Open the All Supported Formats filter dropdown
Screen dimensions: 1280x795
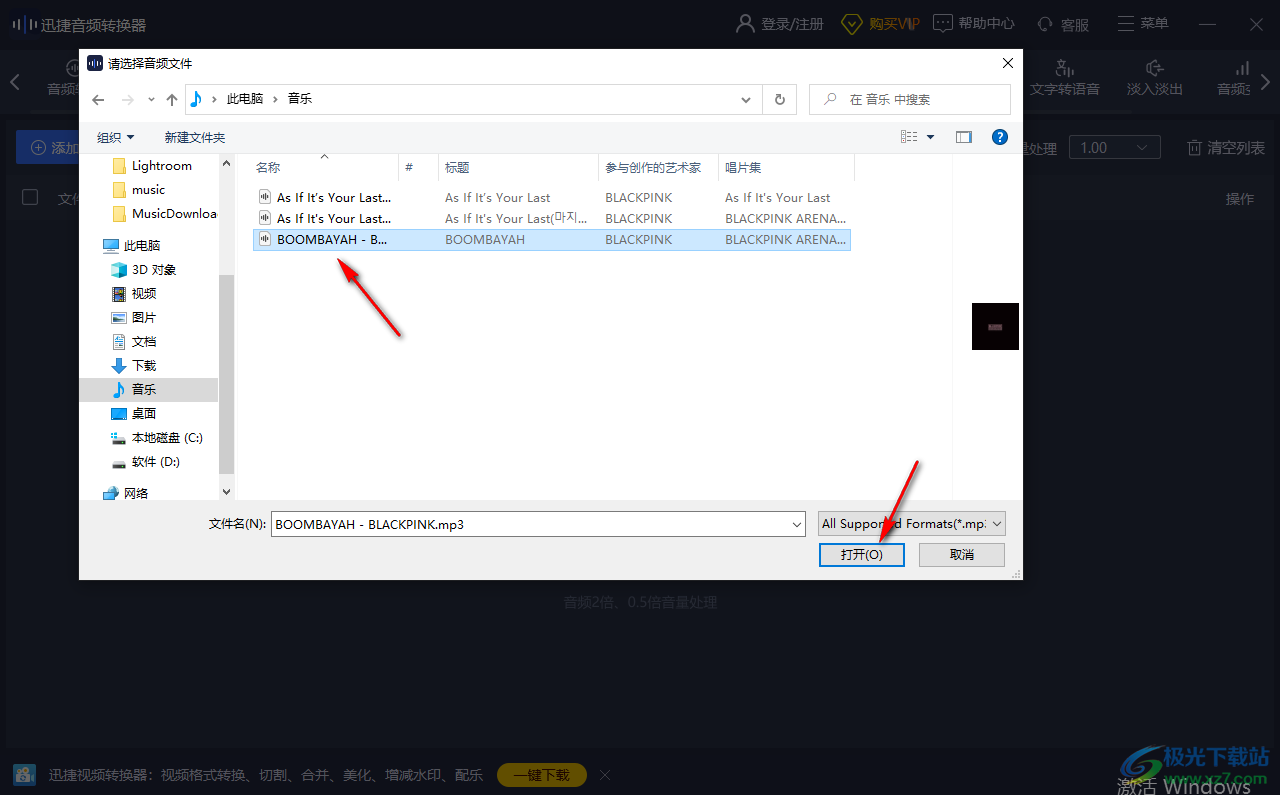pyautogui.click(x=911, y=524)
